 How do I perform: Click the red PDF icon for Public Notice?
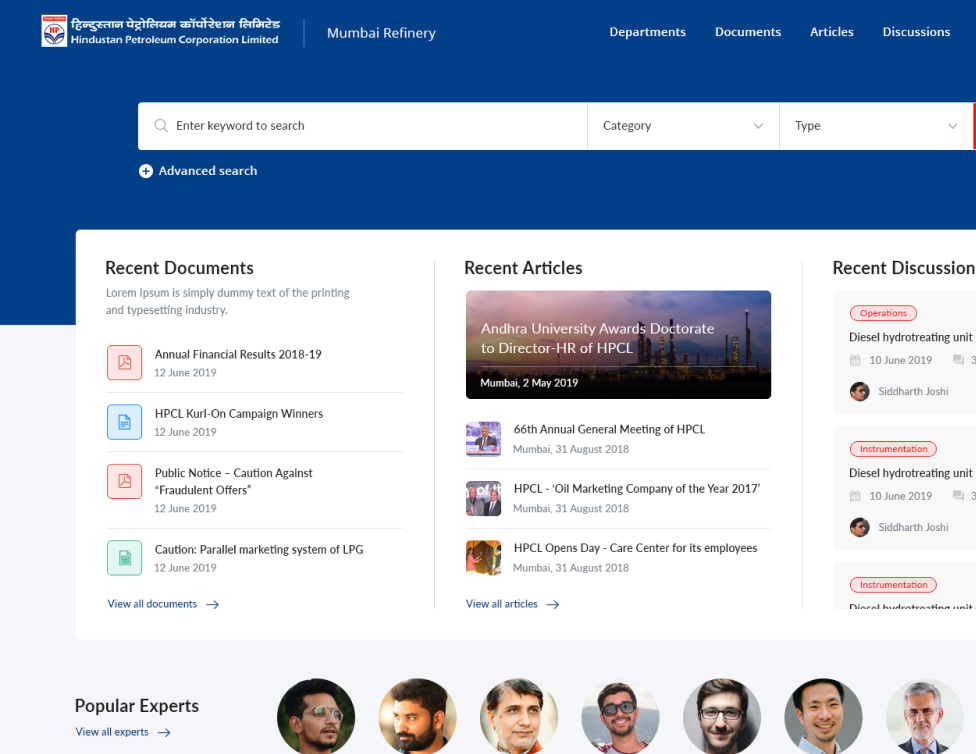125,481
